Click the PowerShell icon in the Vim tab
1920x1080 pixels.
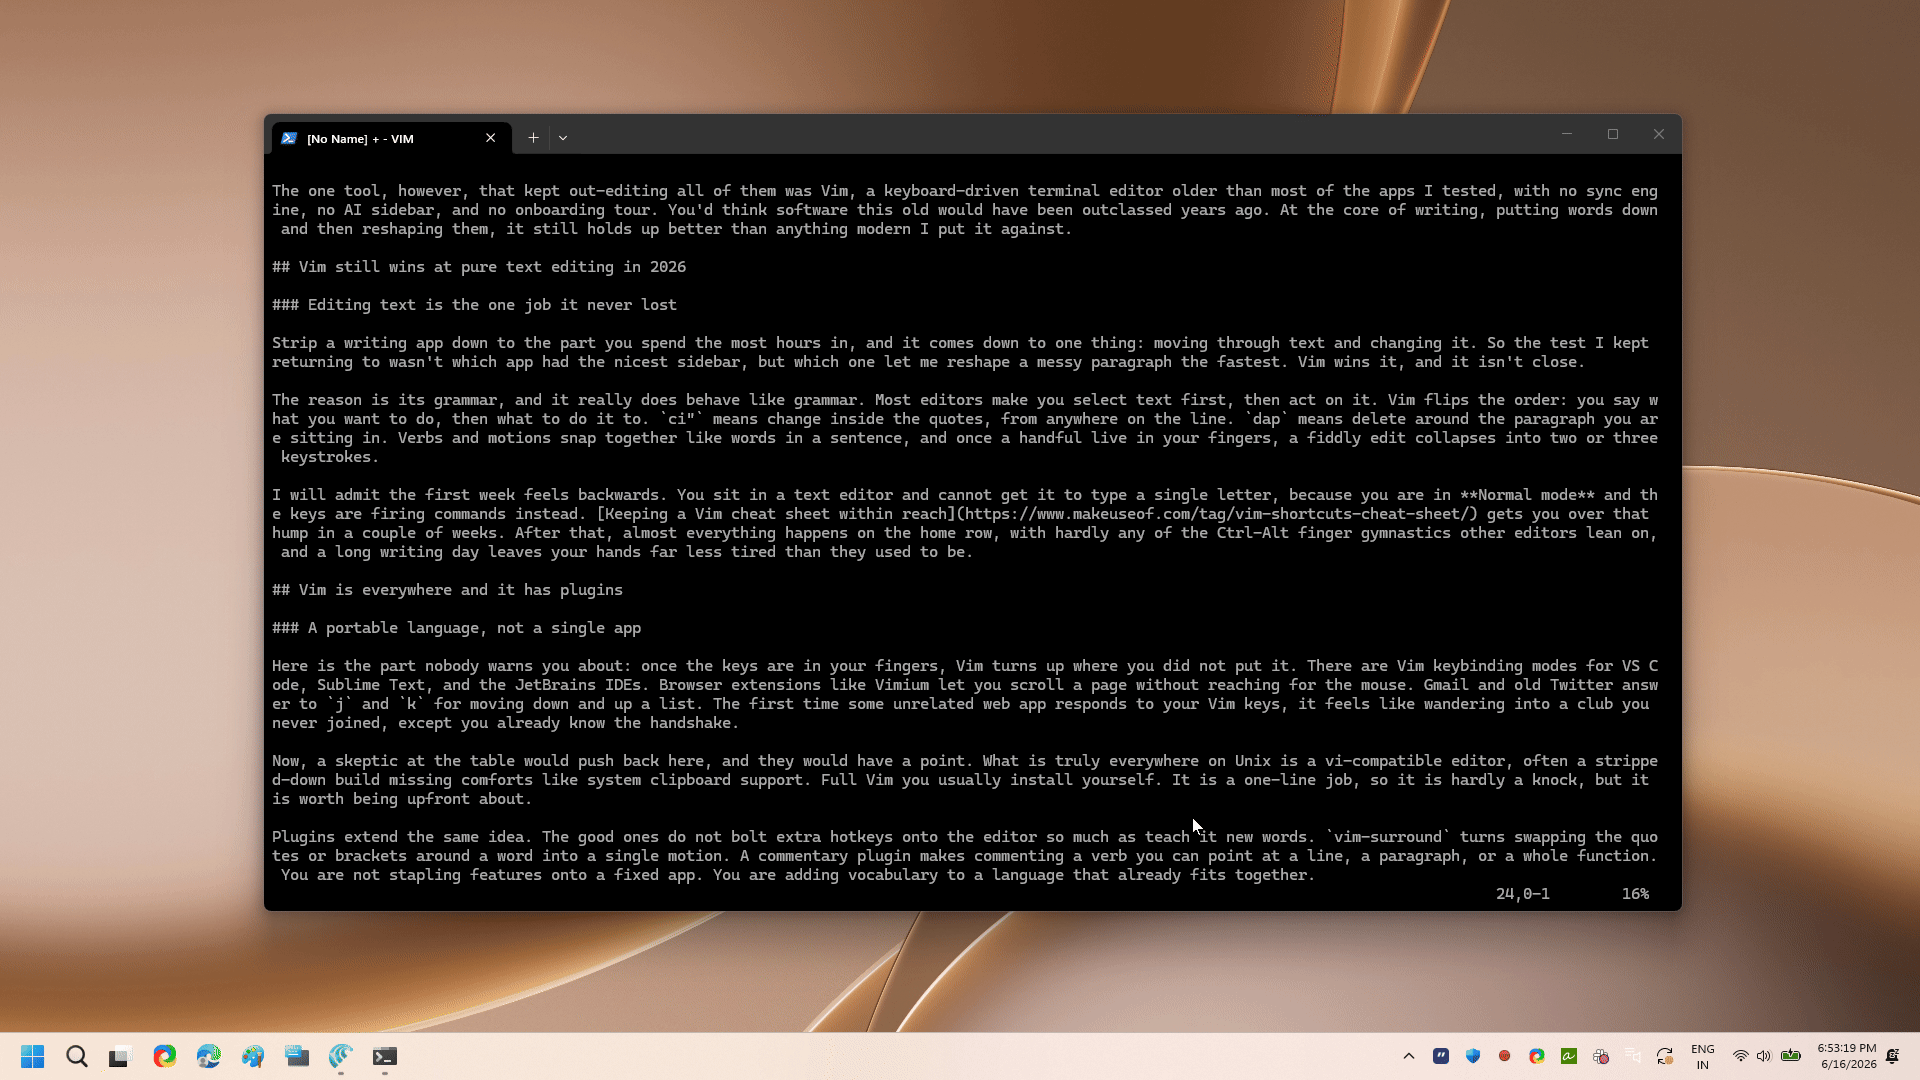pos(289,138)
